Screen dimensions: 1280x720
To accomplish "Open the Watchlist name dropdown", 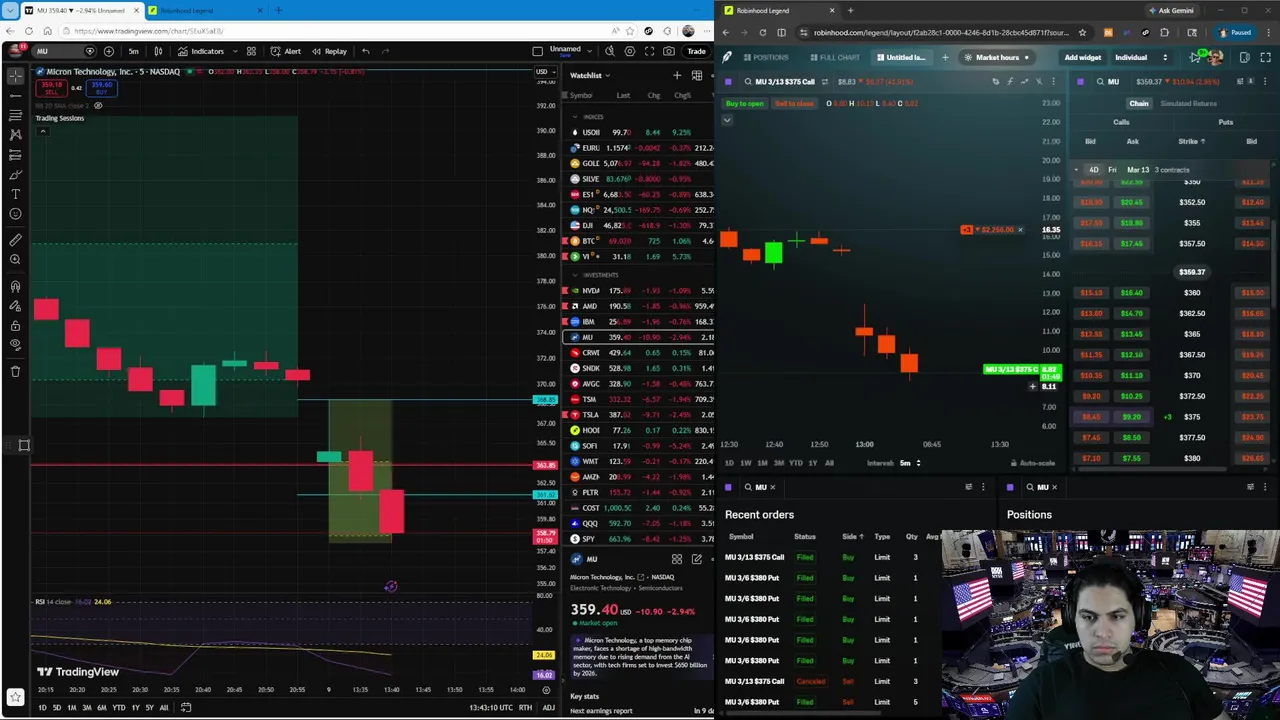I will (x=590, y=75).
